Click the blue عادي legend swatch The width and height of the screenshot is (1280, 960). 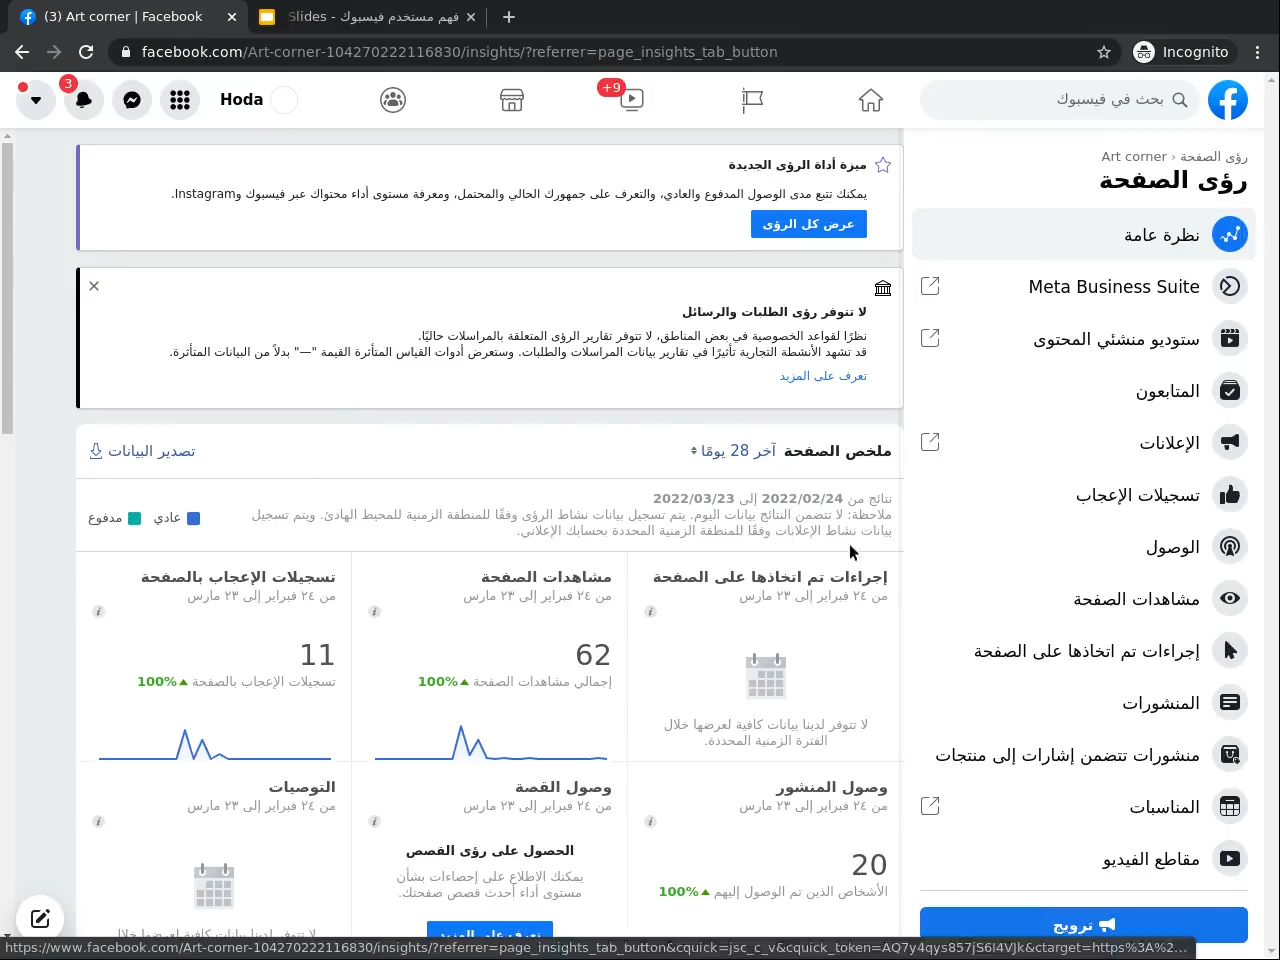pos(194,518)
